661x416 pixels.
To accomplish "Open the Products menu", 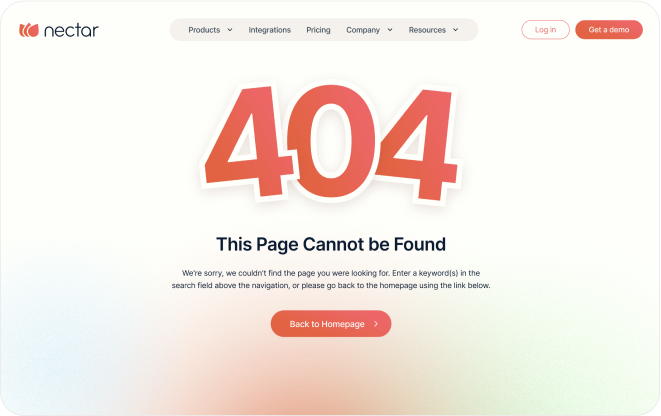I will point(204,30).
